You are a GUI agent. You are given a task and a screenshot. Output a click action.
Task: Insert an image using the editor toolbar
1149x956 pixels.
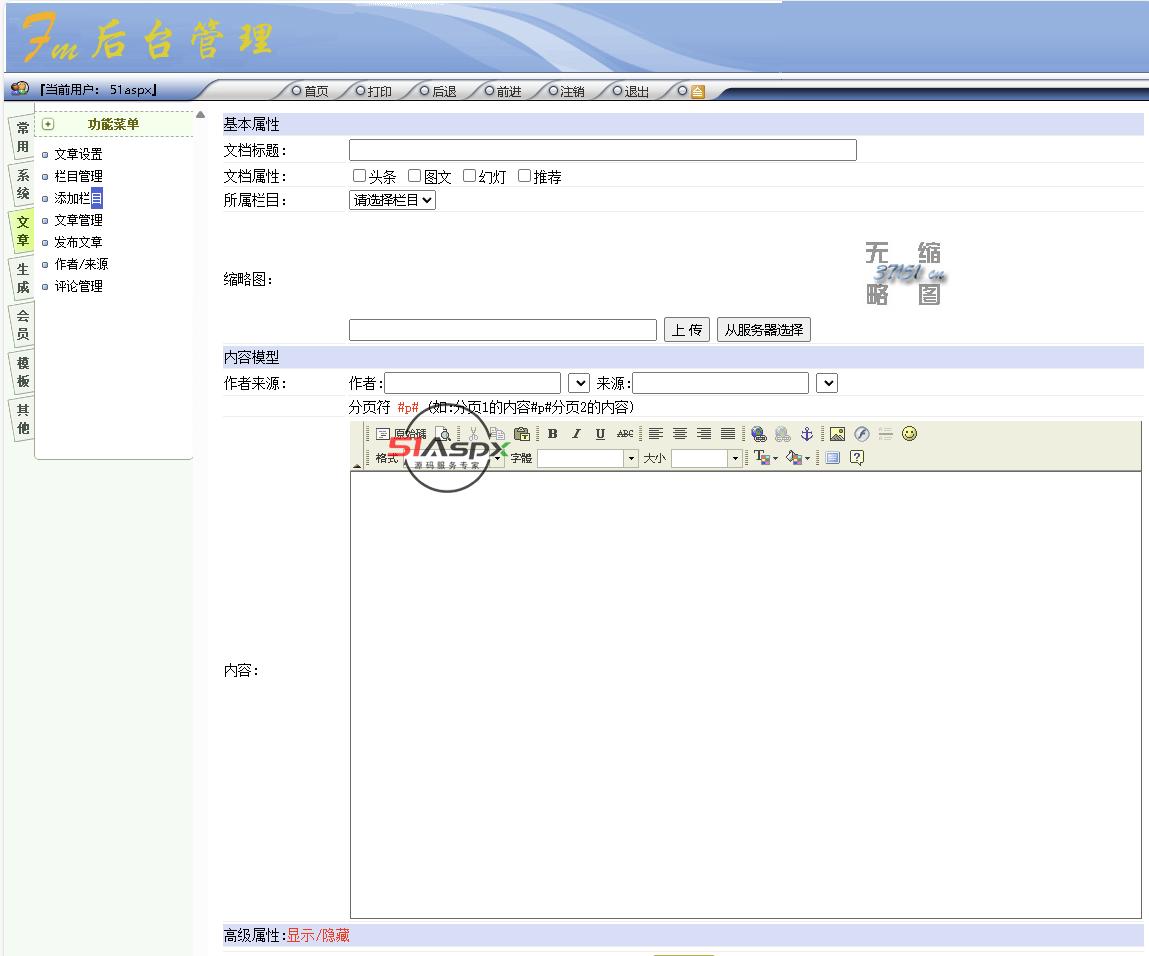click(x=837, y=434)
